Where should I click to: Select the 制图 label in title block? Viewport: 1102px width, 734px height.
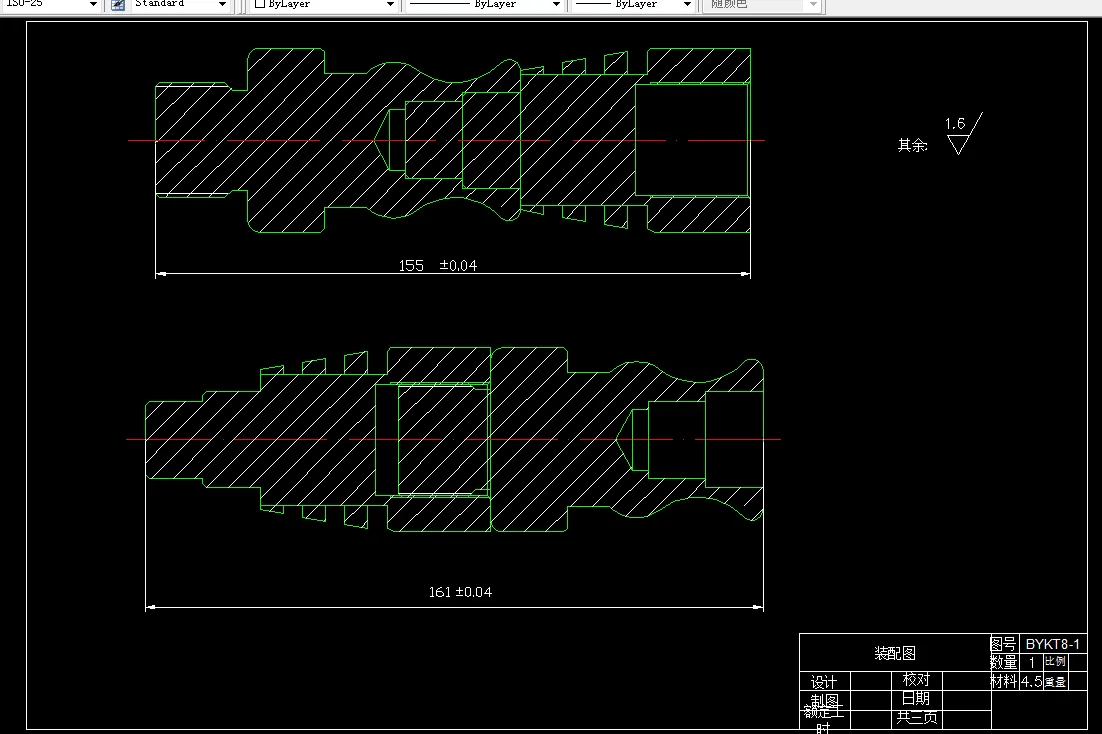(x=824, y=700)
